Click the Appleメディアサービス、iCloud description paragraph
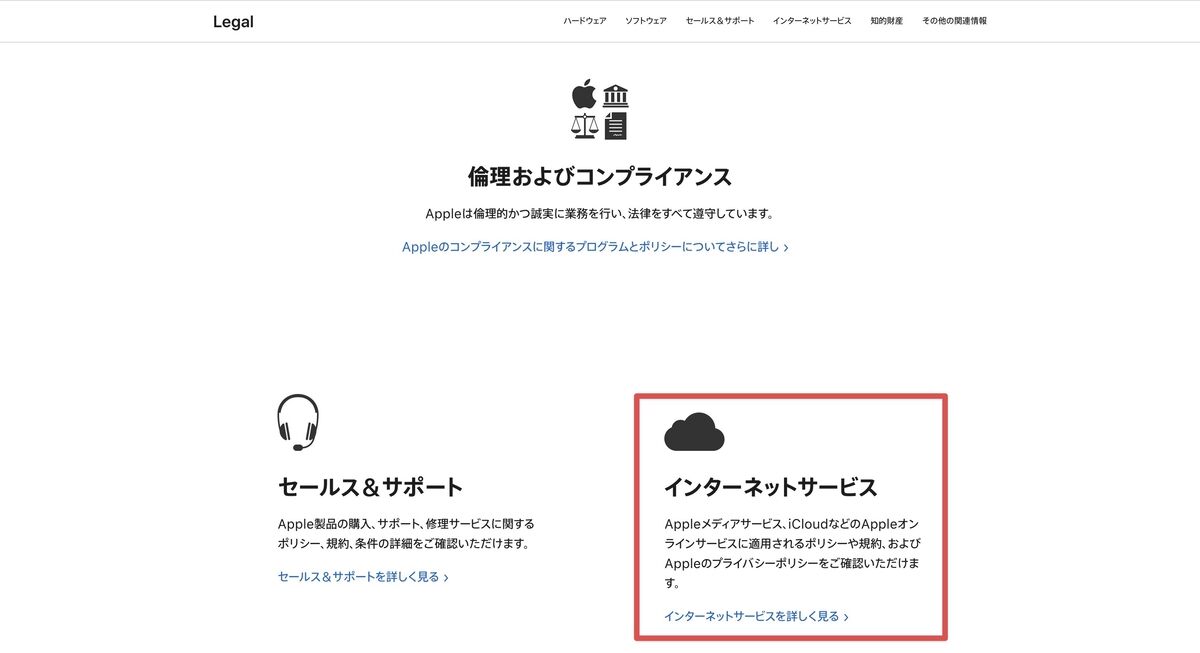The width and height of the screenshot is (1200, 653). coord(792,553)
